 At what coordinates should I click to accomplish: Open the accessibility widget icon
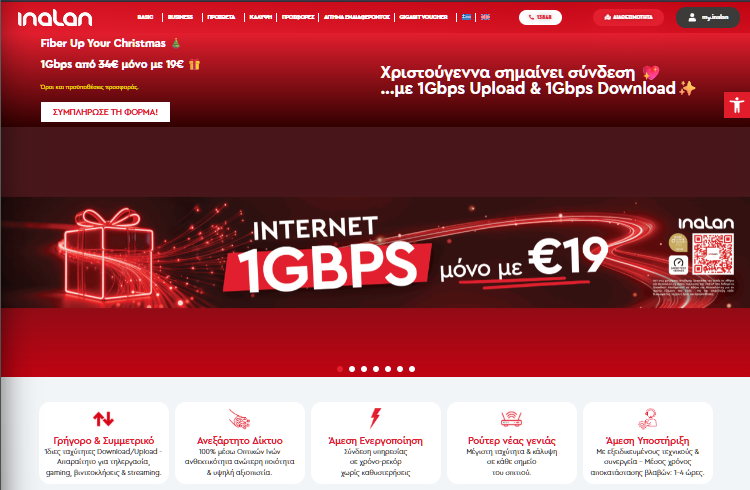(736, 105)
